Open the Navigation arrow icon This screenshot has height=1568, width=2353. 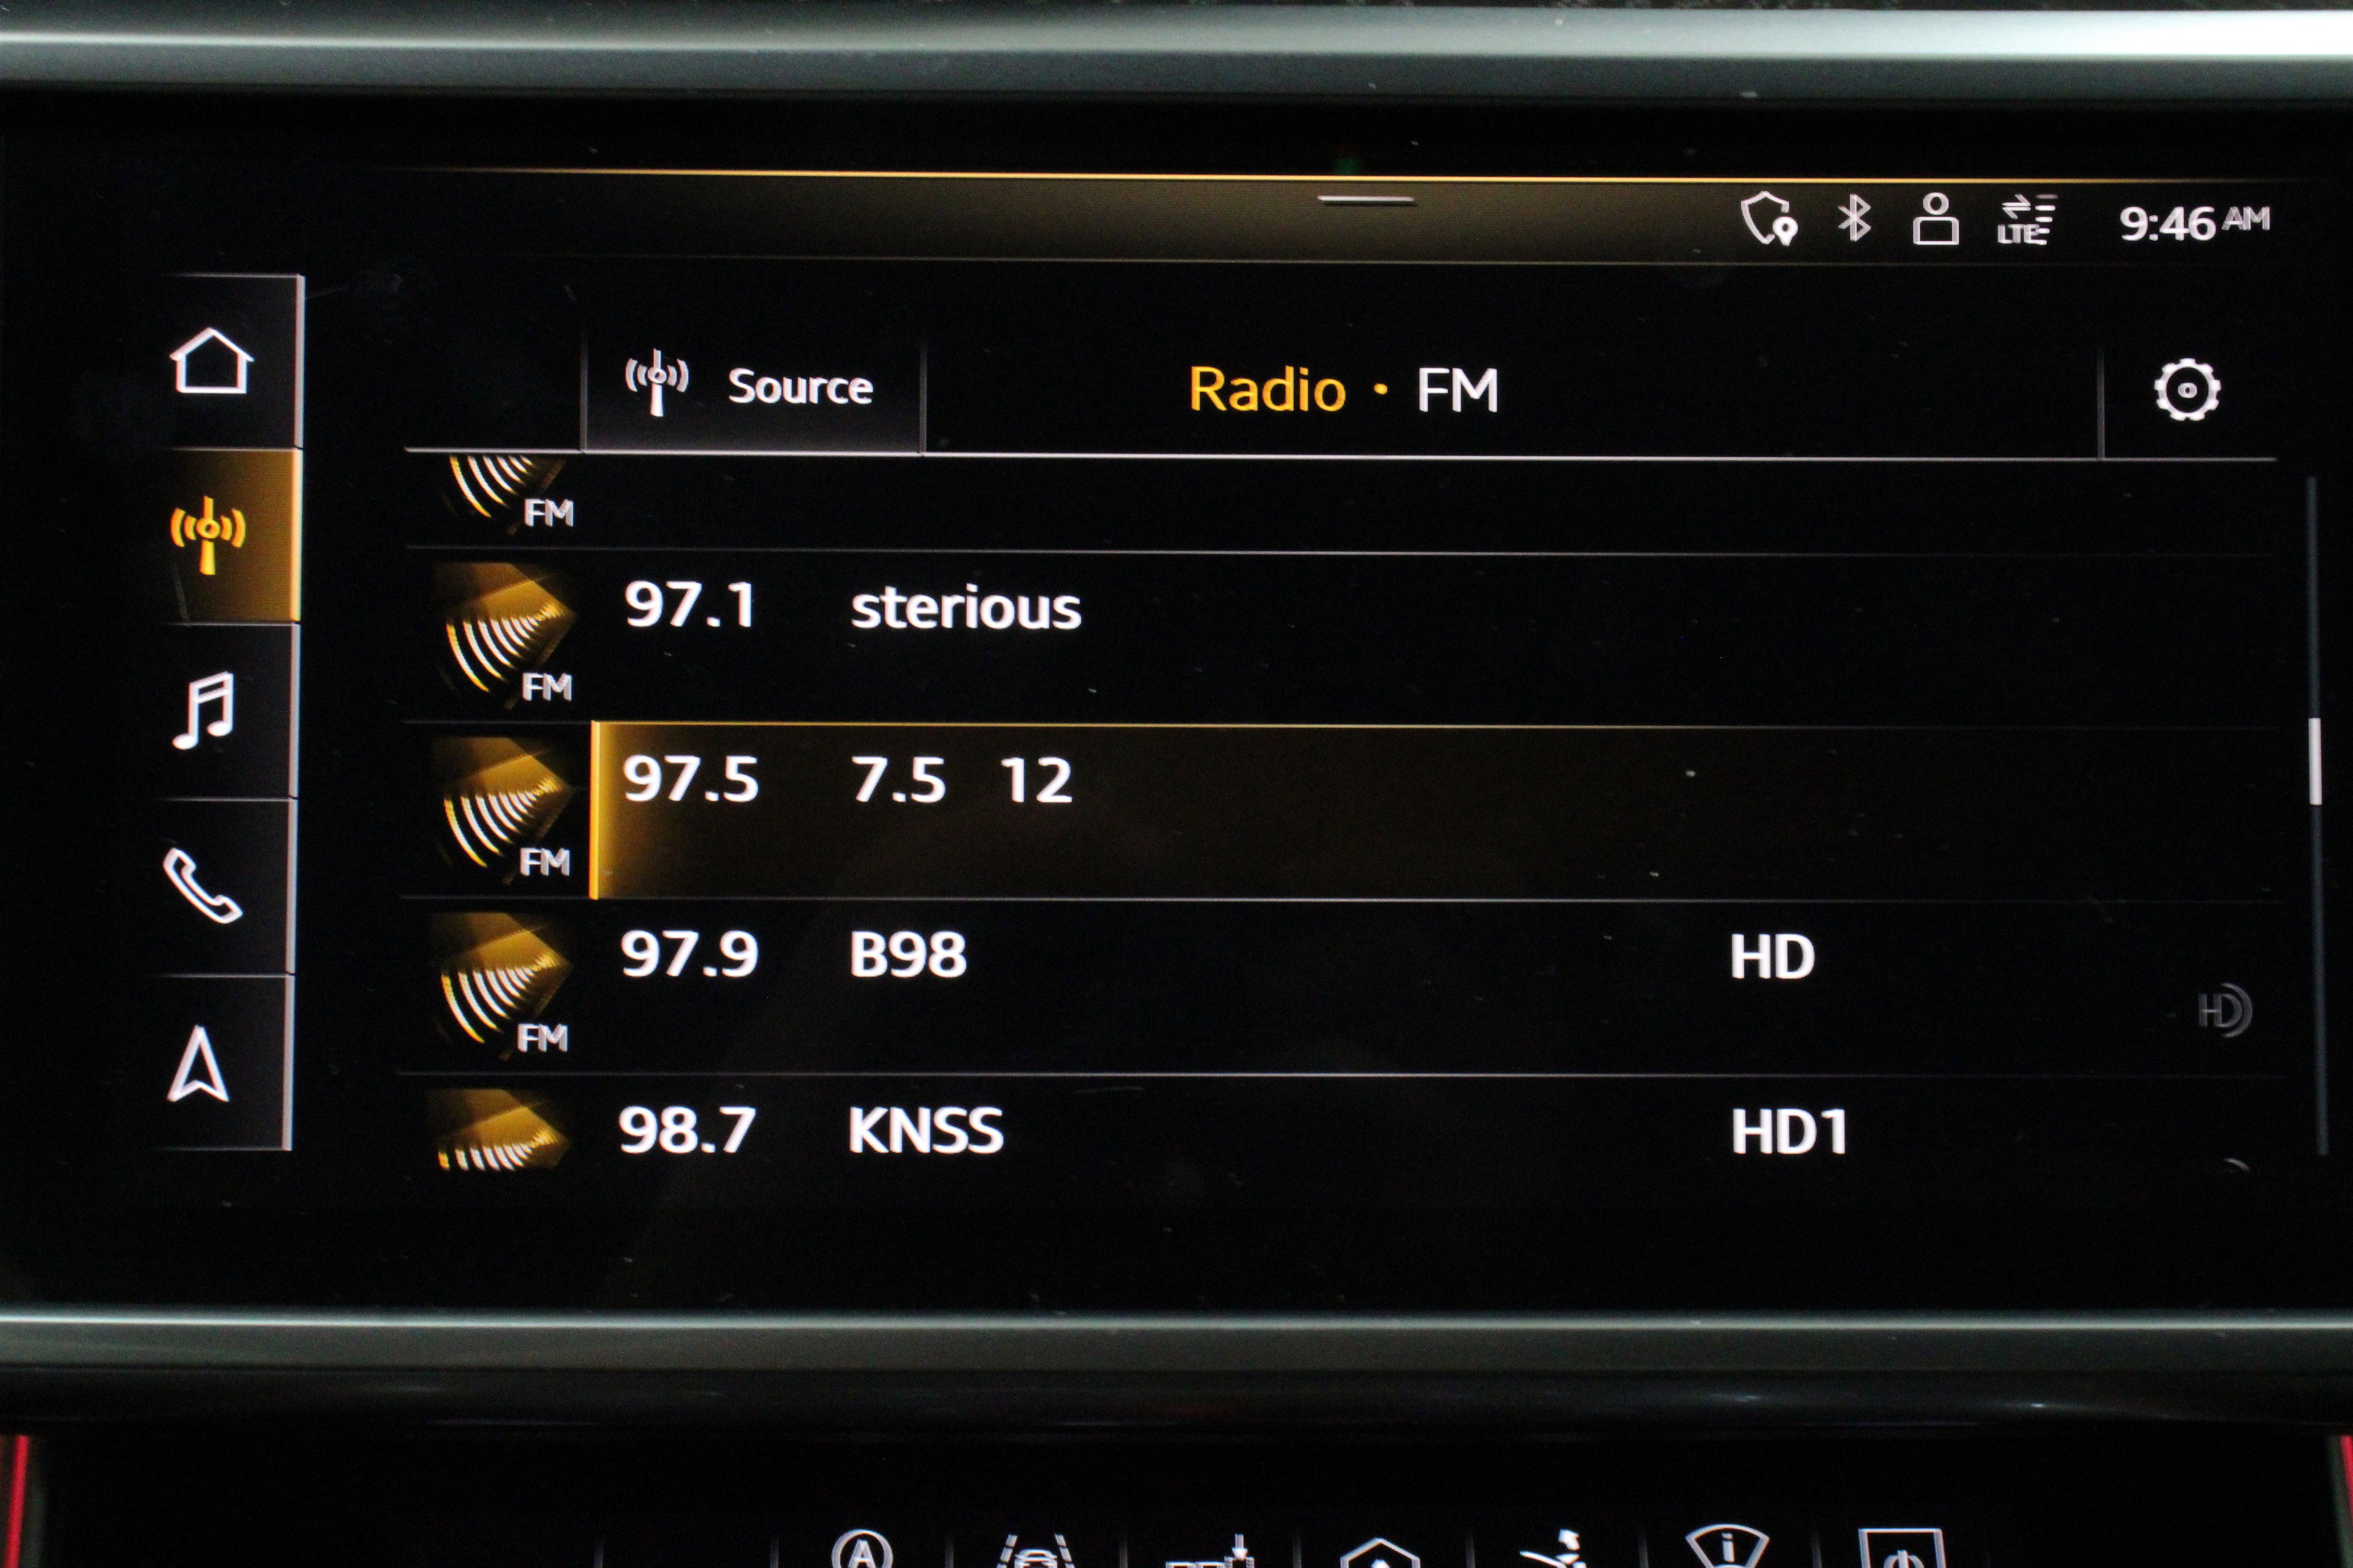[199, 1065]
